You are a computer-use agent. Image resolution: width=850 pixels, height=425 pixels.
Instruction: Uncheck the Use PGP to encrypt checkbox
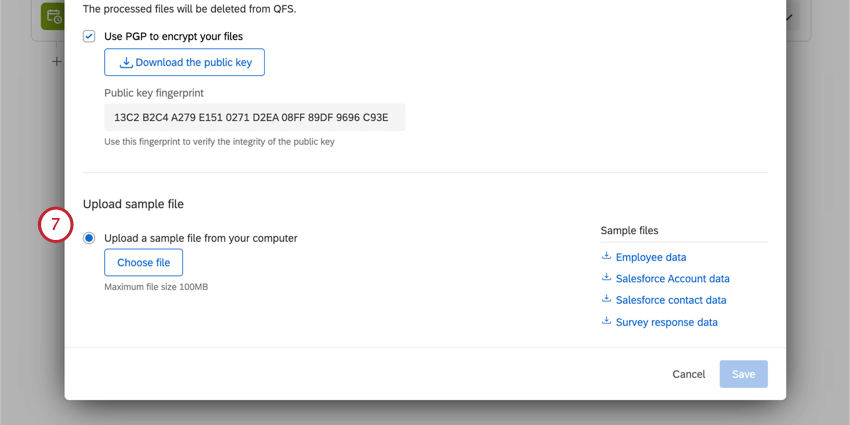pyautogui.click(x=89, y=36)
